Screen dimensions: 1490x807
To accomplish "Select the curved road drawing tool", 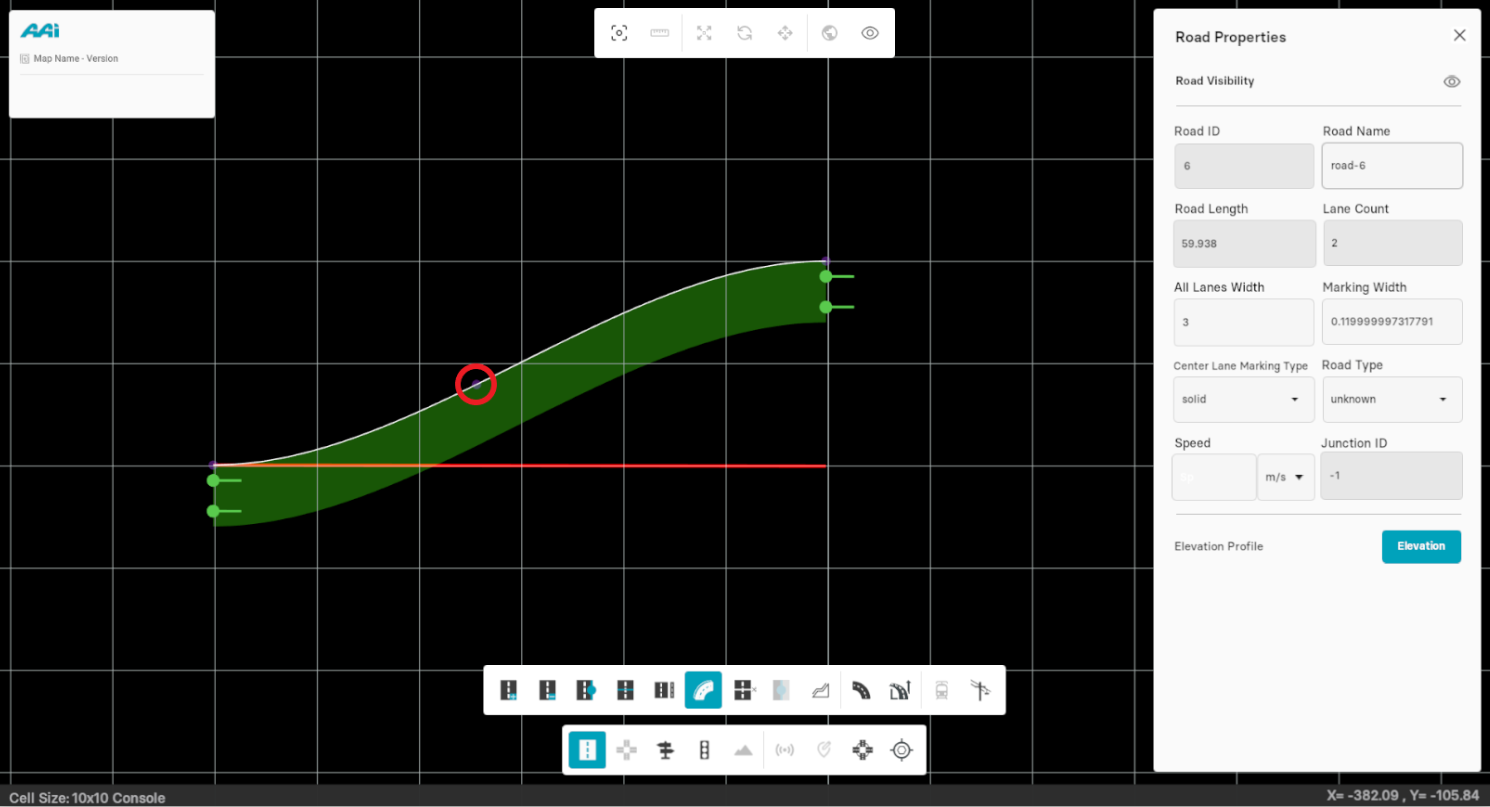I will click(x=703, y=690).
